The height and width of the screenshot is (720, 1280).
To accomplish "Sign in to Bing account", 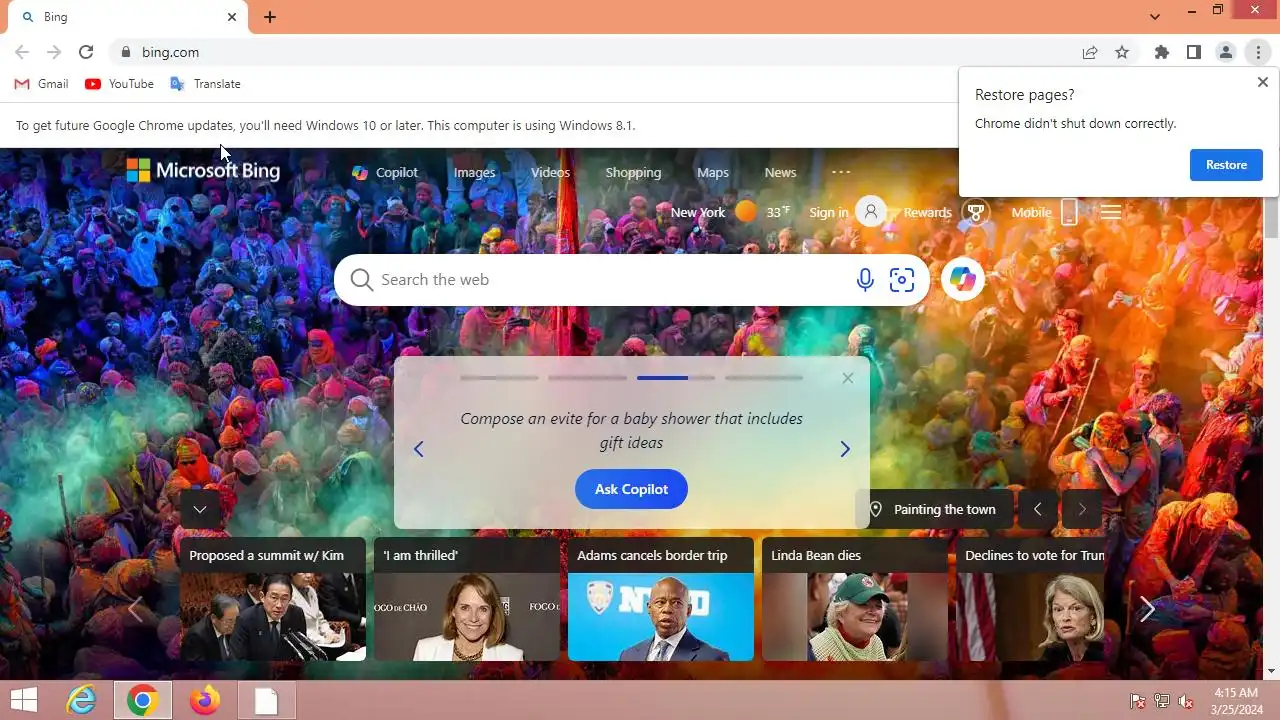I will [x=847, y=212].
